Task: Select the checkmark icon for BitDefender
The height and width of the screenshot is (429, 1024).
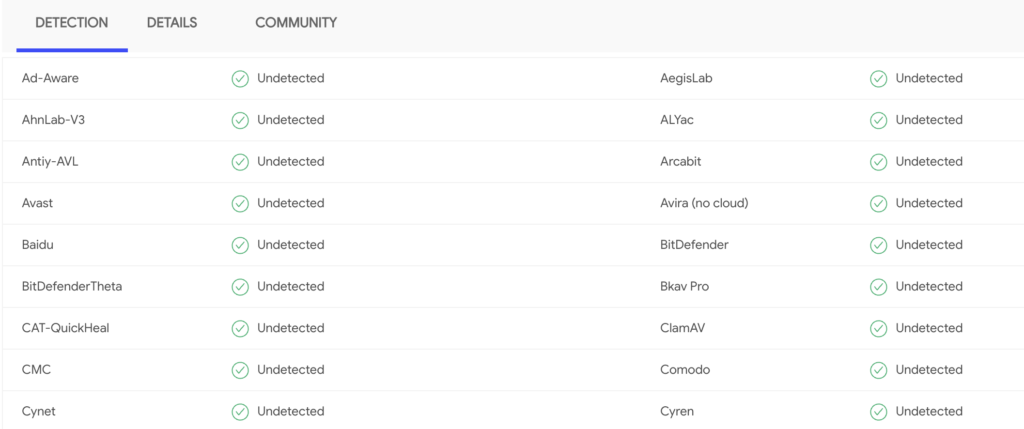Action: pos(878,246)
